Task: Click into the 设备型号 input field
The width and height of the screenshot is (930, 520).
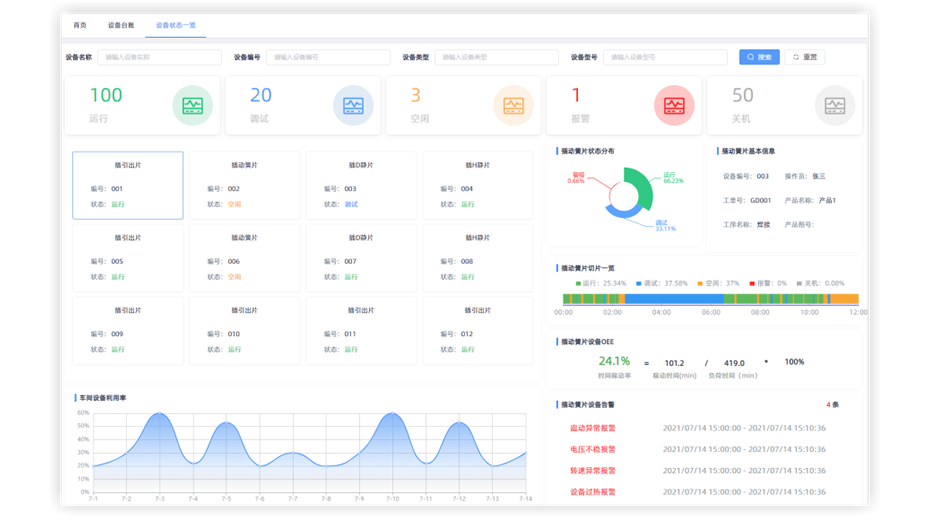Action: 665,58
